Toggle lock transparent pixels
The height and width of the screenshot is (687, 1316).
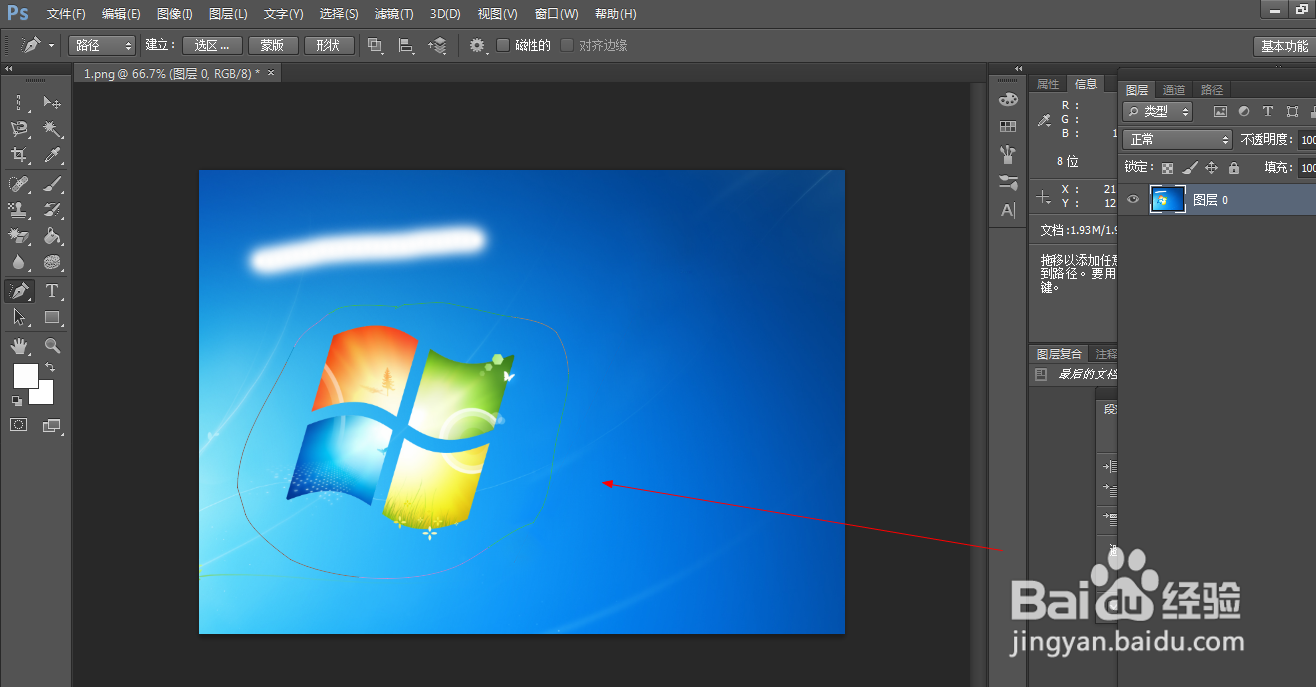[x=1167, y=168]
